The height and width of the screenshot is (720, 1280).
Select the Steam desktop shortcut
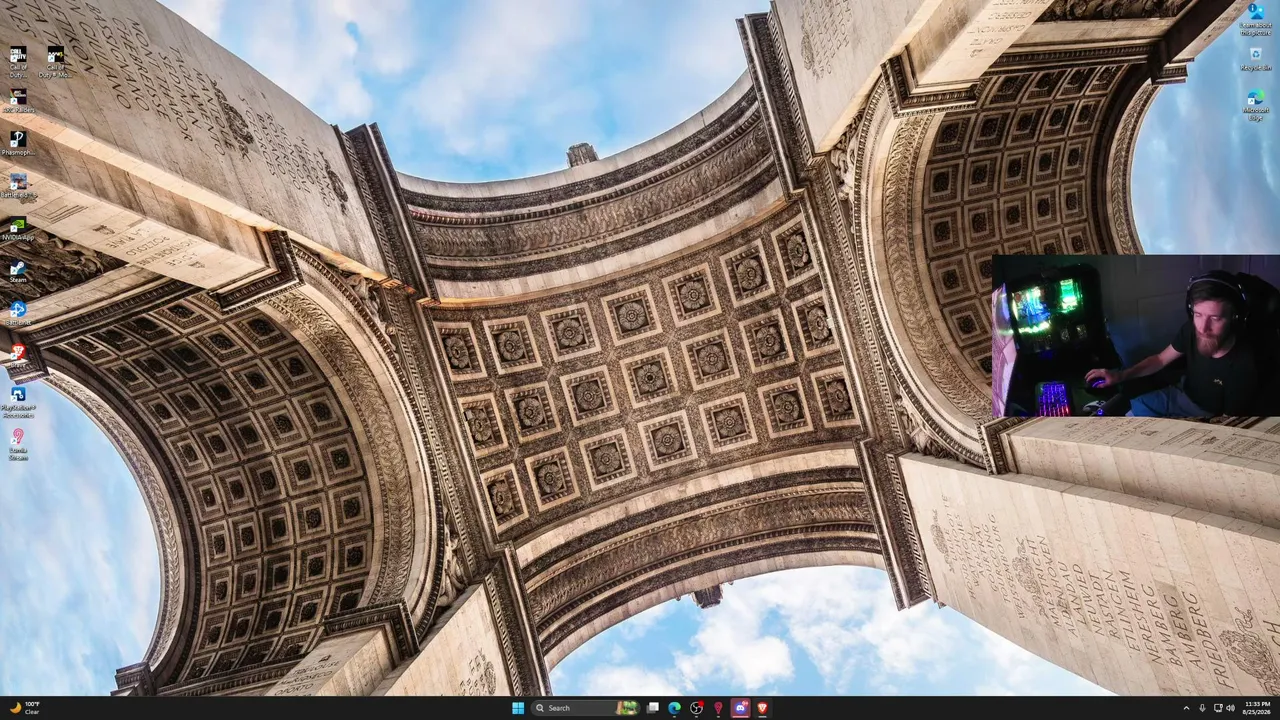[x=18, y=272]
